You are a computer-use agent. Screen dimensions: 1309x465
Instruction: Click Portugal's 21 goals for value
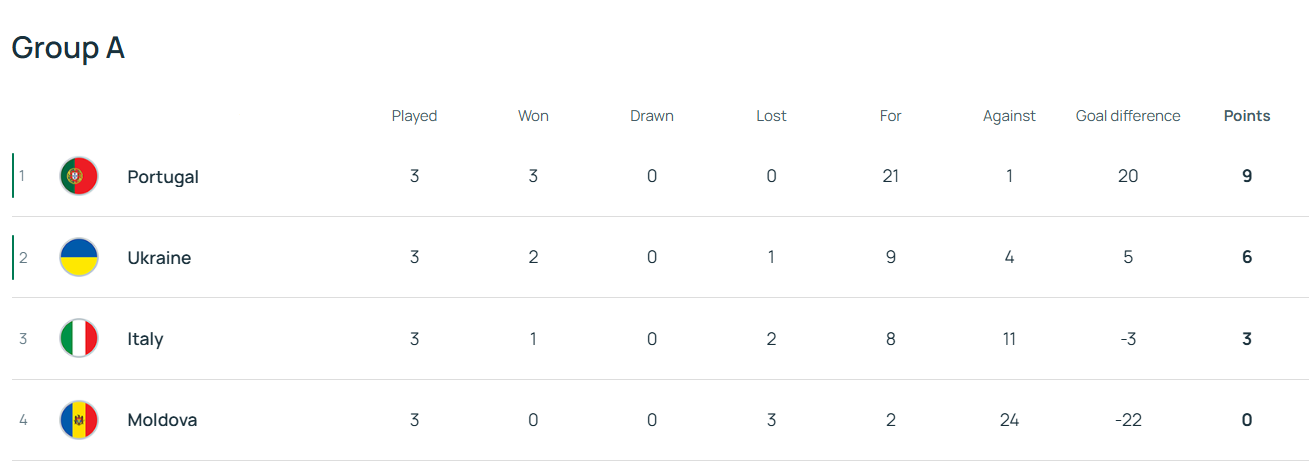(x=890, y=176)
